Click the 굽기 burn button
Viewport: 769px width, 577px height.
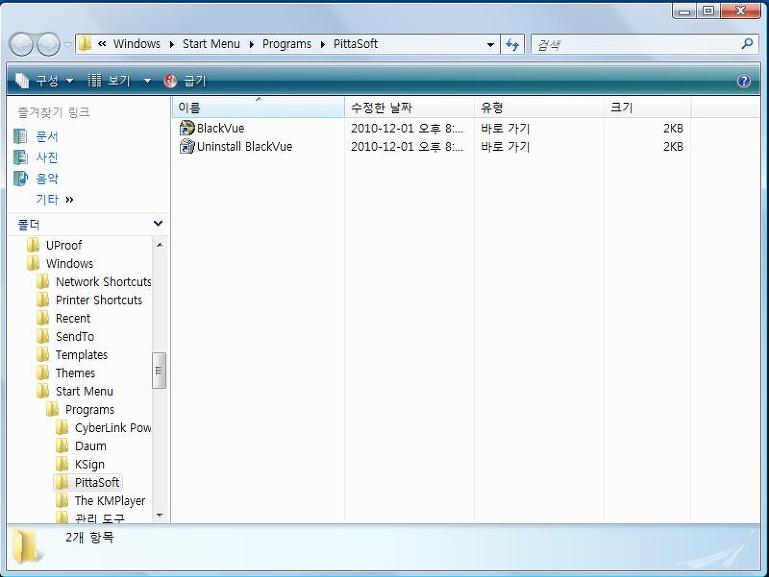coord(185,80)
